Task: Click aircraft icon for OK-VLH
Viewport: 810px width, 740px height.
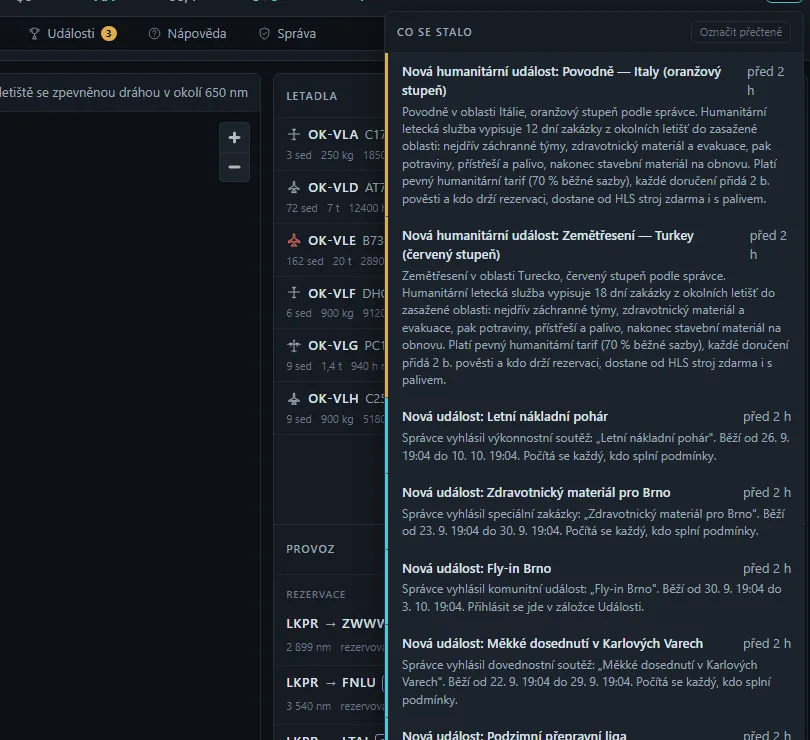Action: [294, 398]
